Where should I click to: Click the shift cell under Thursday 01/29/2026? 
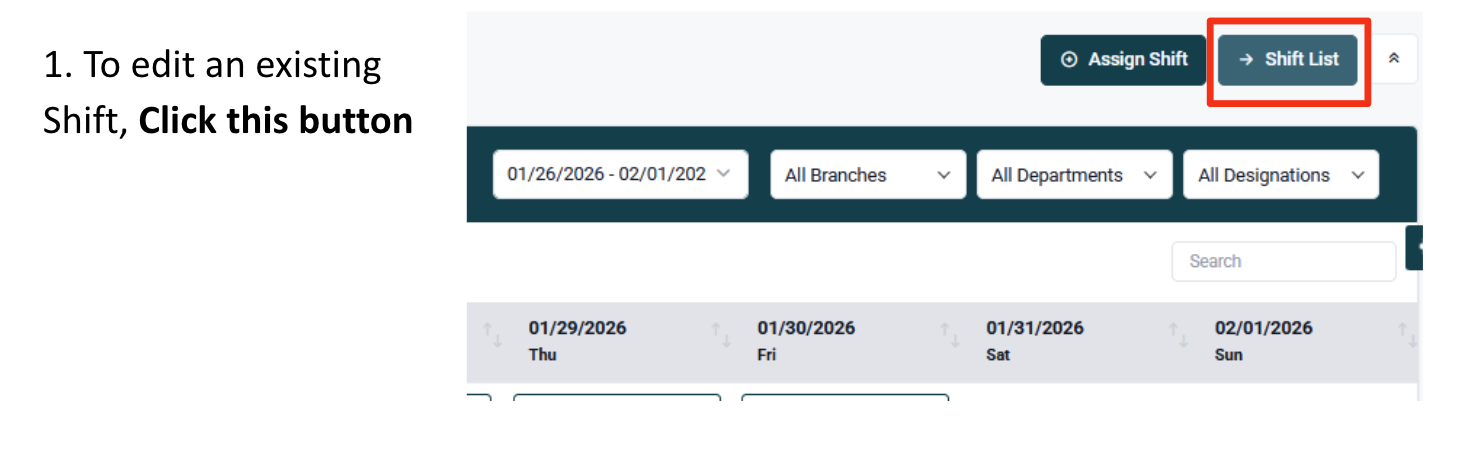click(x=616, y=398)
